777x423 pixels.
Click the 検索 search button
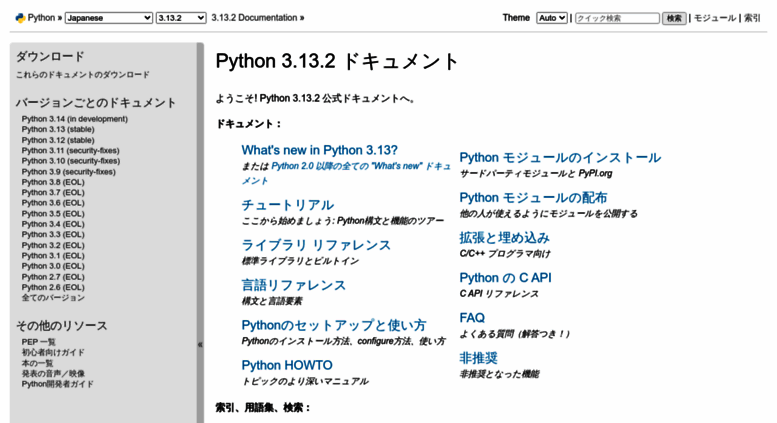674,18
